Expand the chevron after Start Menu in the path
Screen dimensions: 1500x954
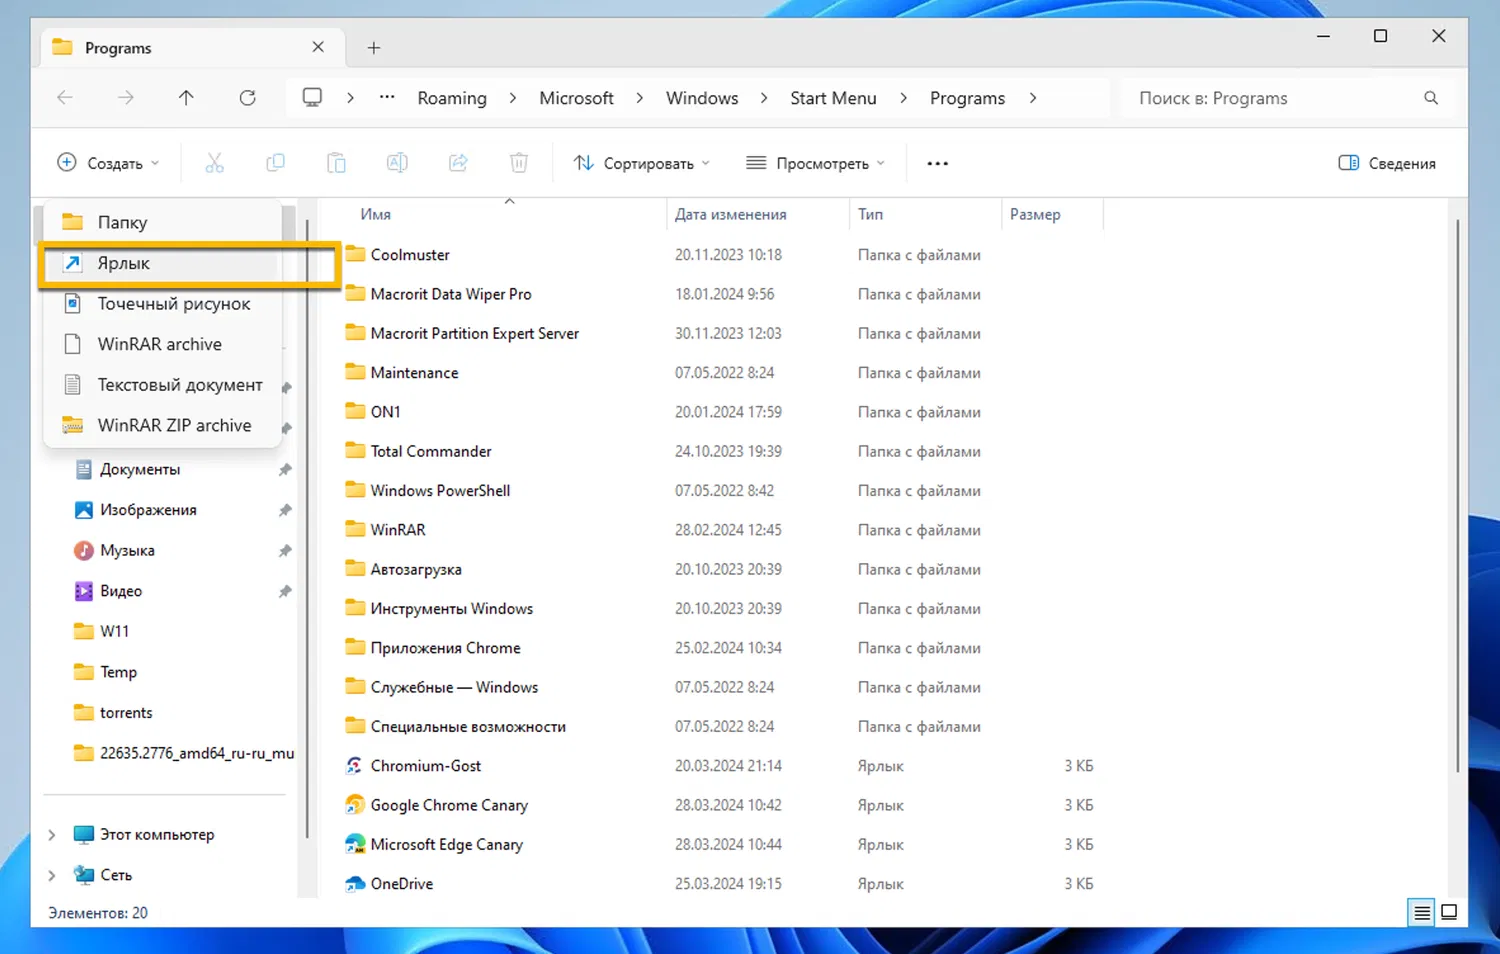click(903, 98)
